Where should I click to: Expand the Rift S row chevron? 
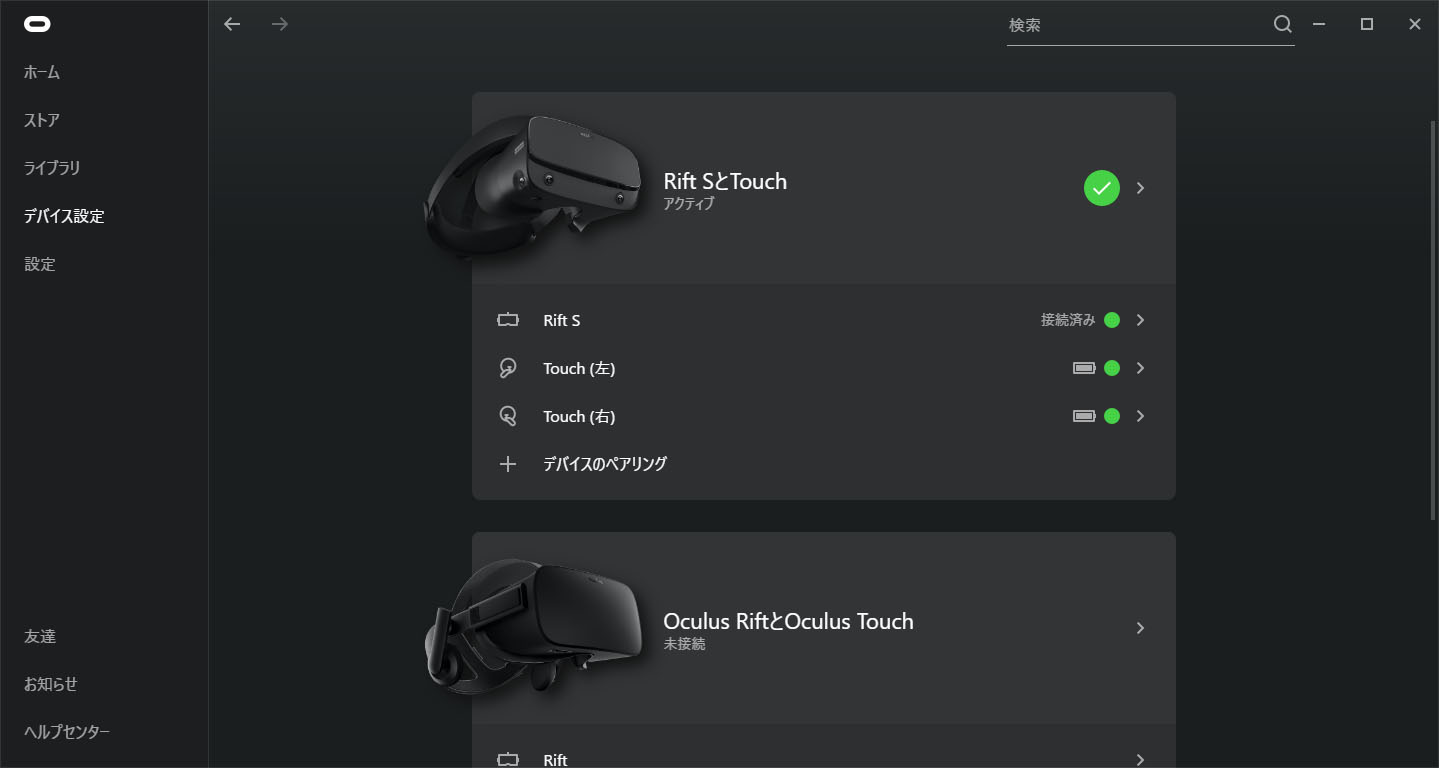(x=1141, y=320)
